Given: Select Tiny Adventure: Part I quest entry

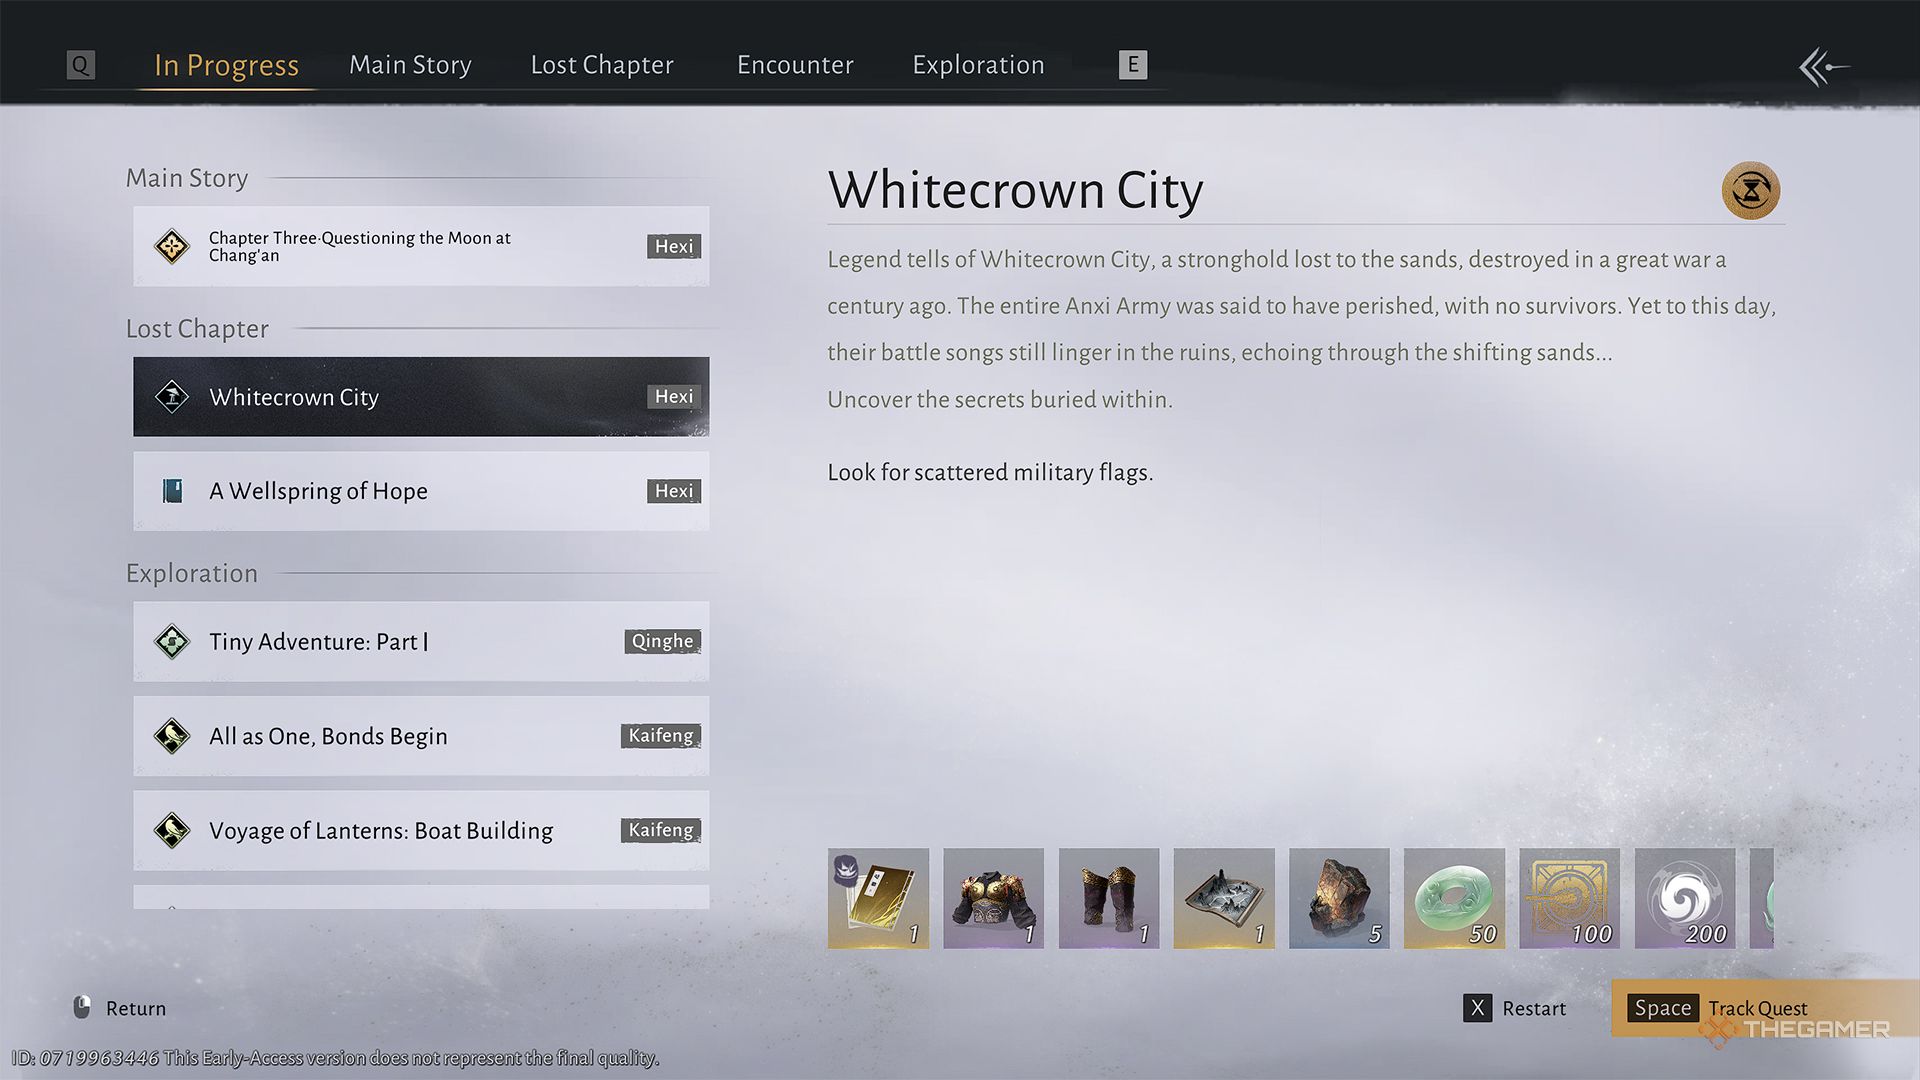Looking at the screenshot, I should click(x=421, y=641).
